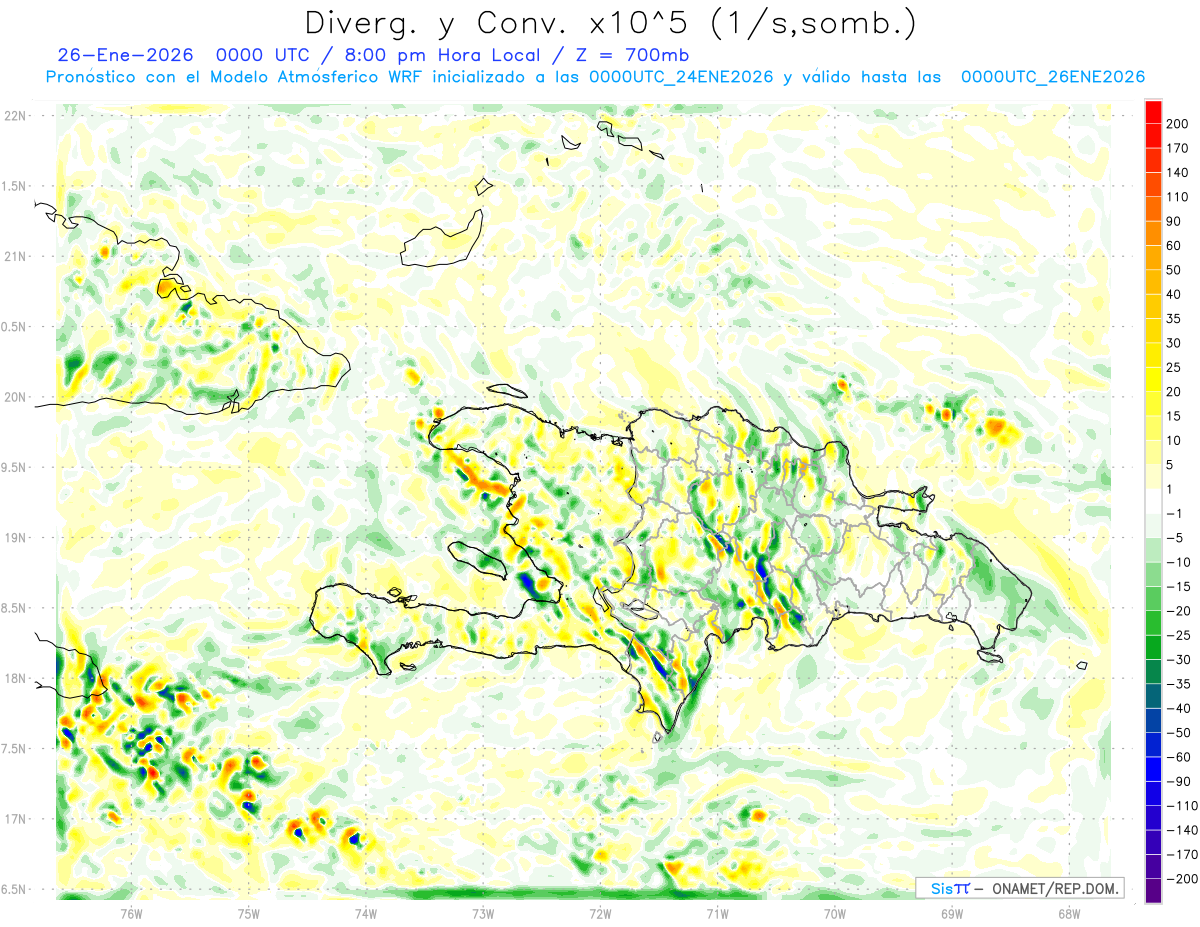Viewport: 1200px width, 927px height.
Task: Click the '0000UTC_24ENE2026' initialization time
Action: [681, 77]
